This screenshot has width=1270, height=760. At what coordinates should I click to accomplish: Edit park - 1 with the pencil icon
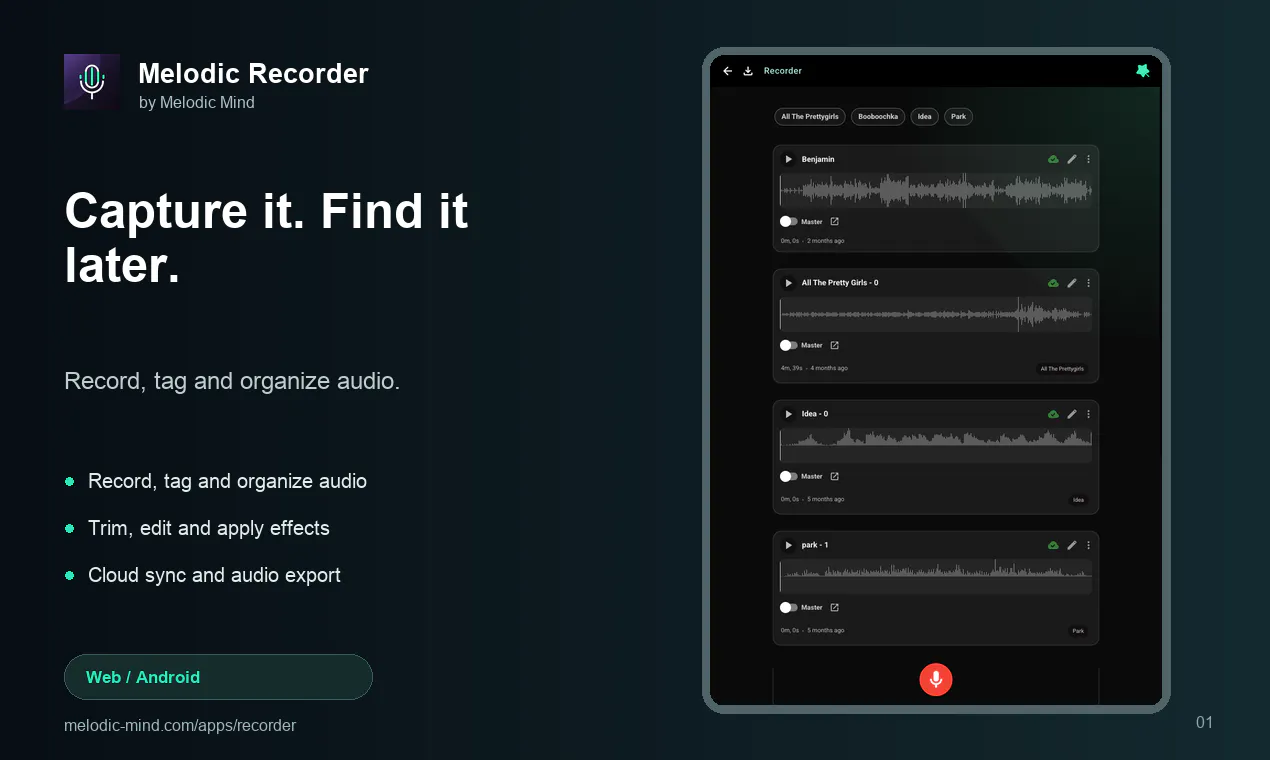pyautogui.click(x=1072, y=545)
